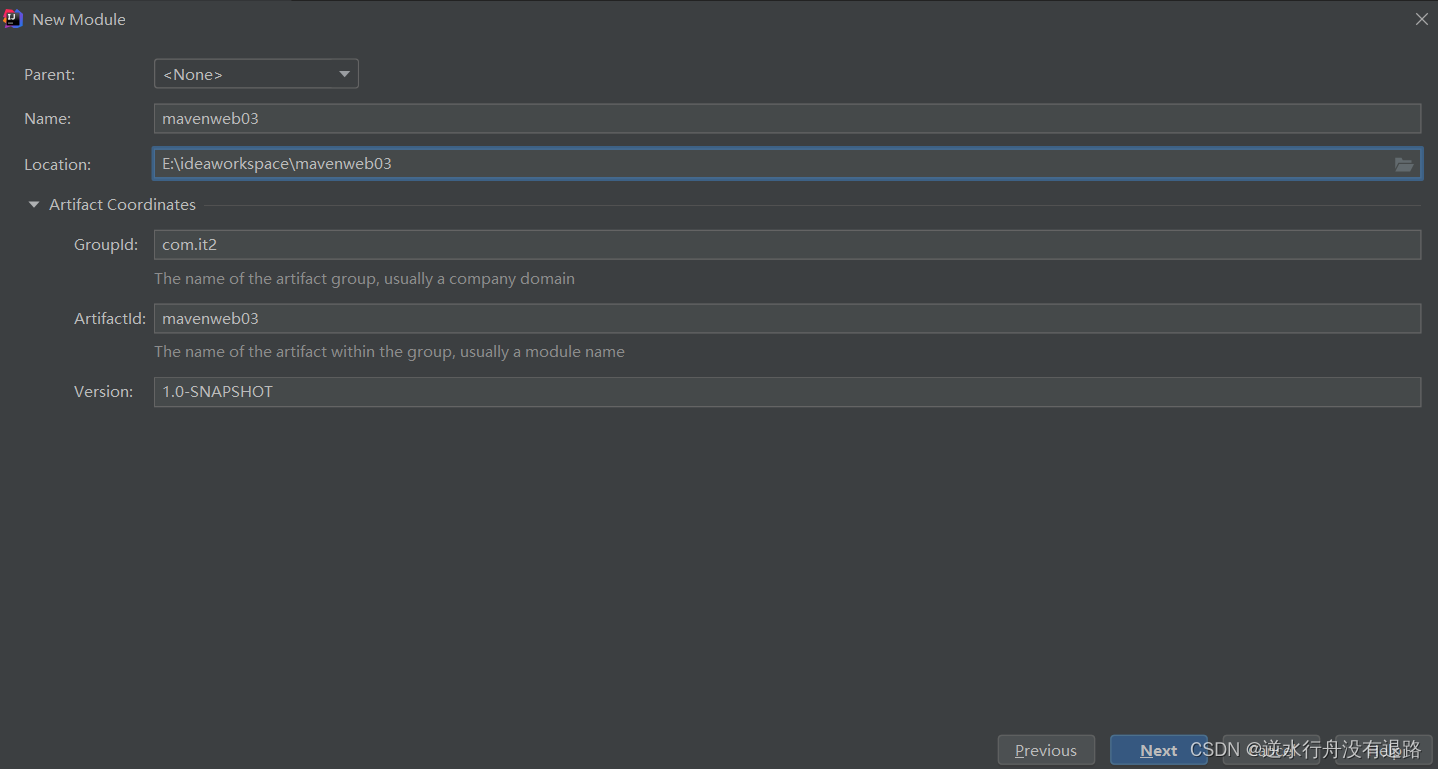Click the Version field showing 1.0-SNAPSHOT
This screenshot has width=1438, height=769.
[x=787, y=392]
